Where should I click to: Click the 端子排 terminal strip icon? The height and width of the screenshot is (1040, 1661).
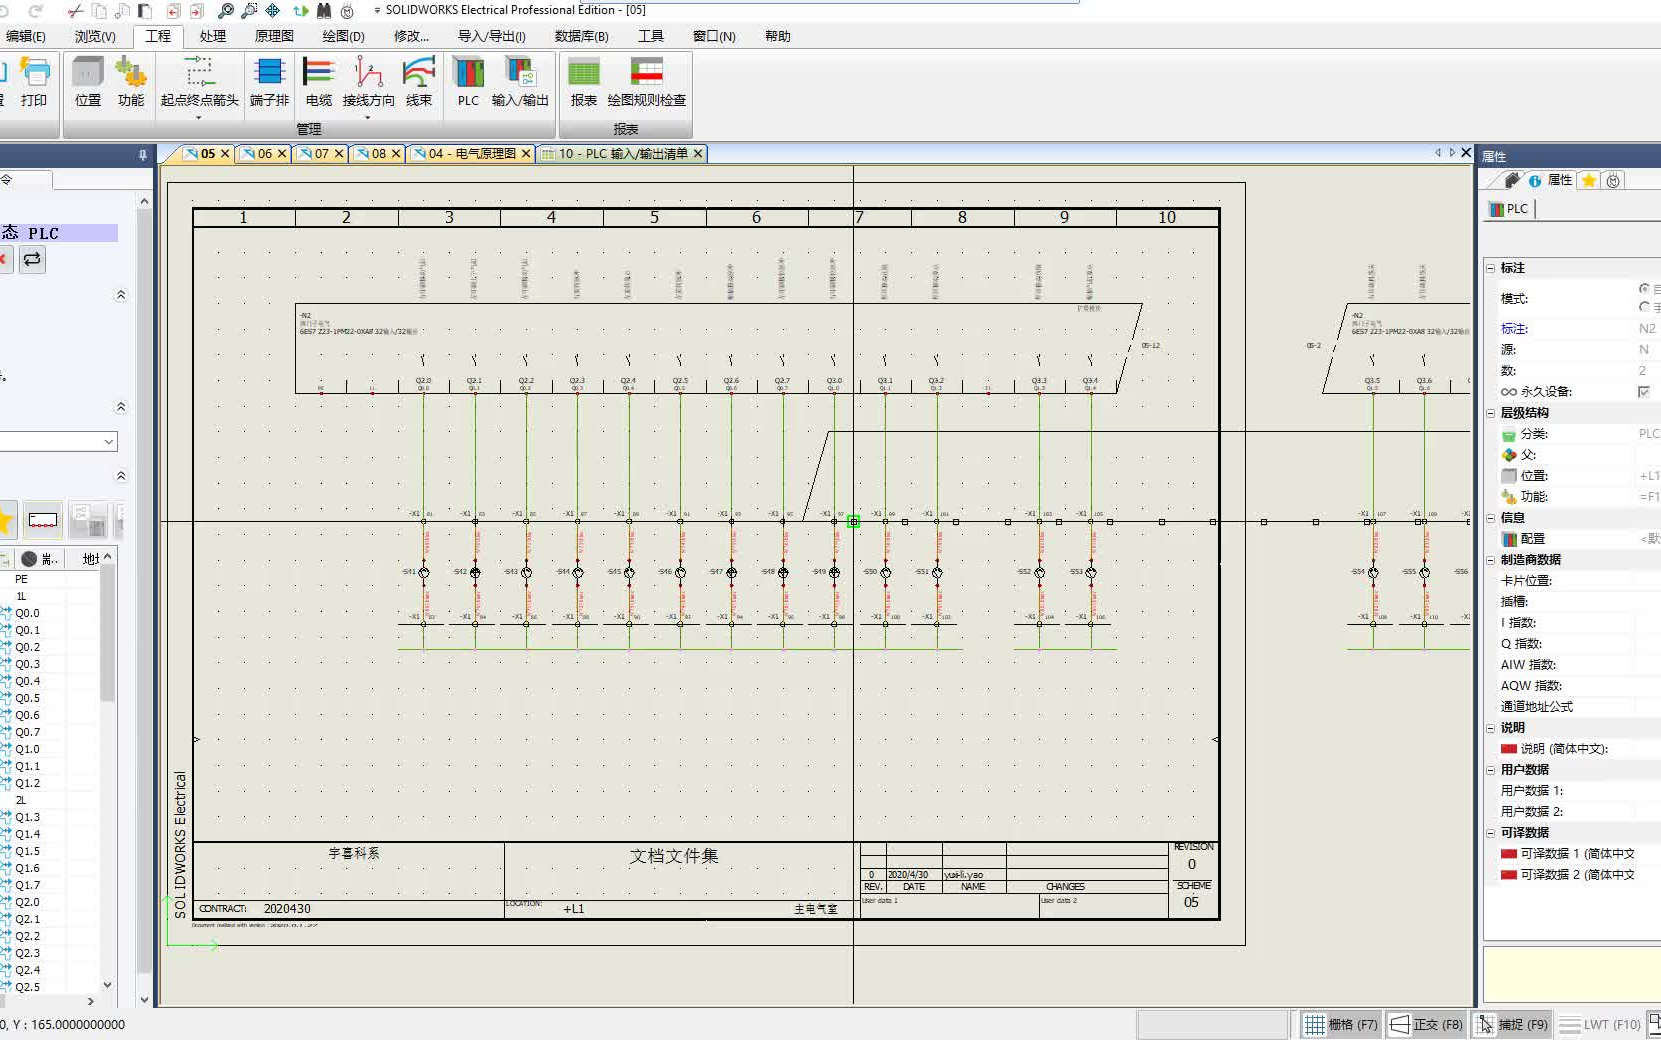(x=268, y=84)
